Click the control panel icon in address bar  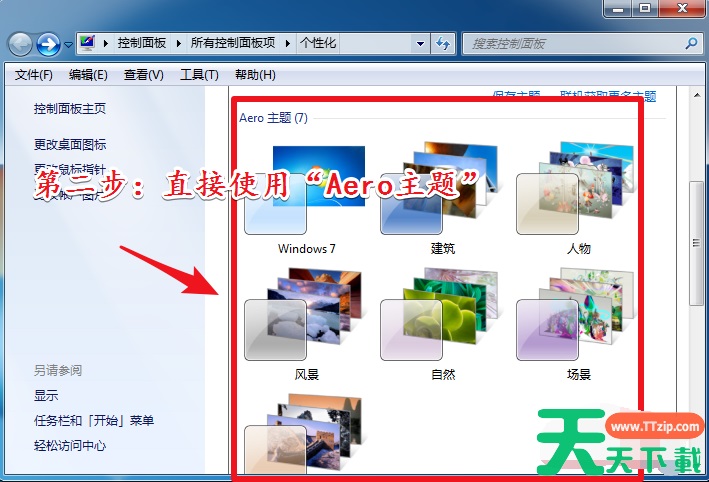tap(87, 43)
